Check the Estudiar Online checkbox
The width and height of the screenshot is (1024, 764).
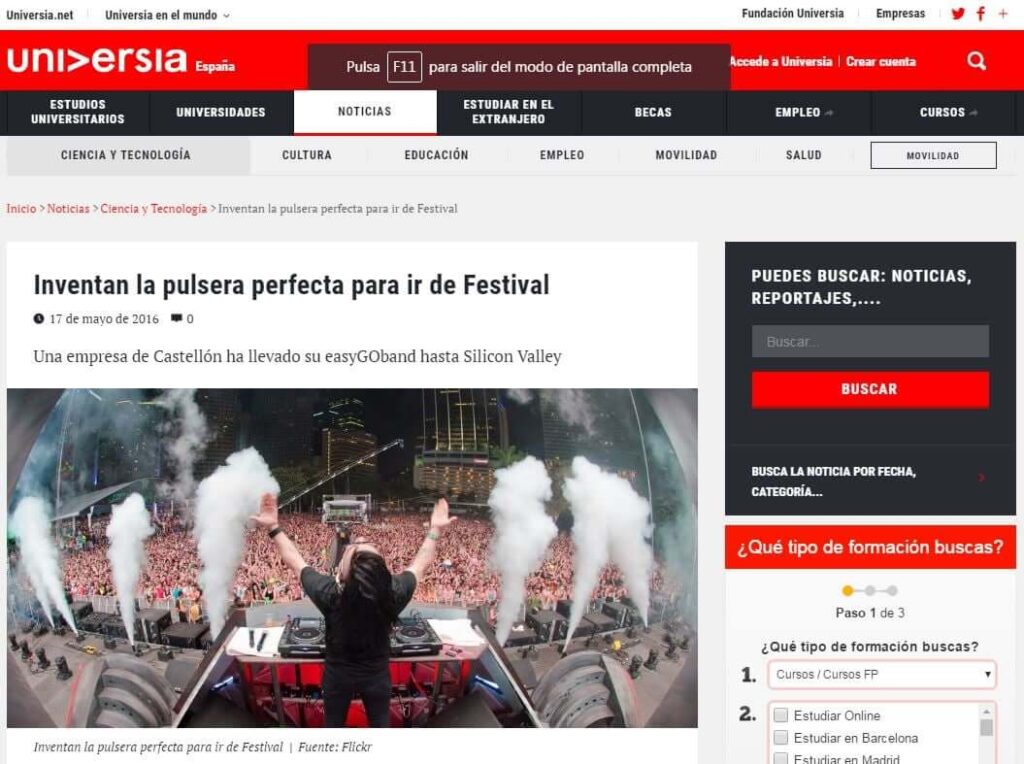pyautogui.click(x=780, y=714)
